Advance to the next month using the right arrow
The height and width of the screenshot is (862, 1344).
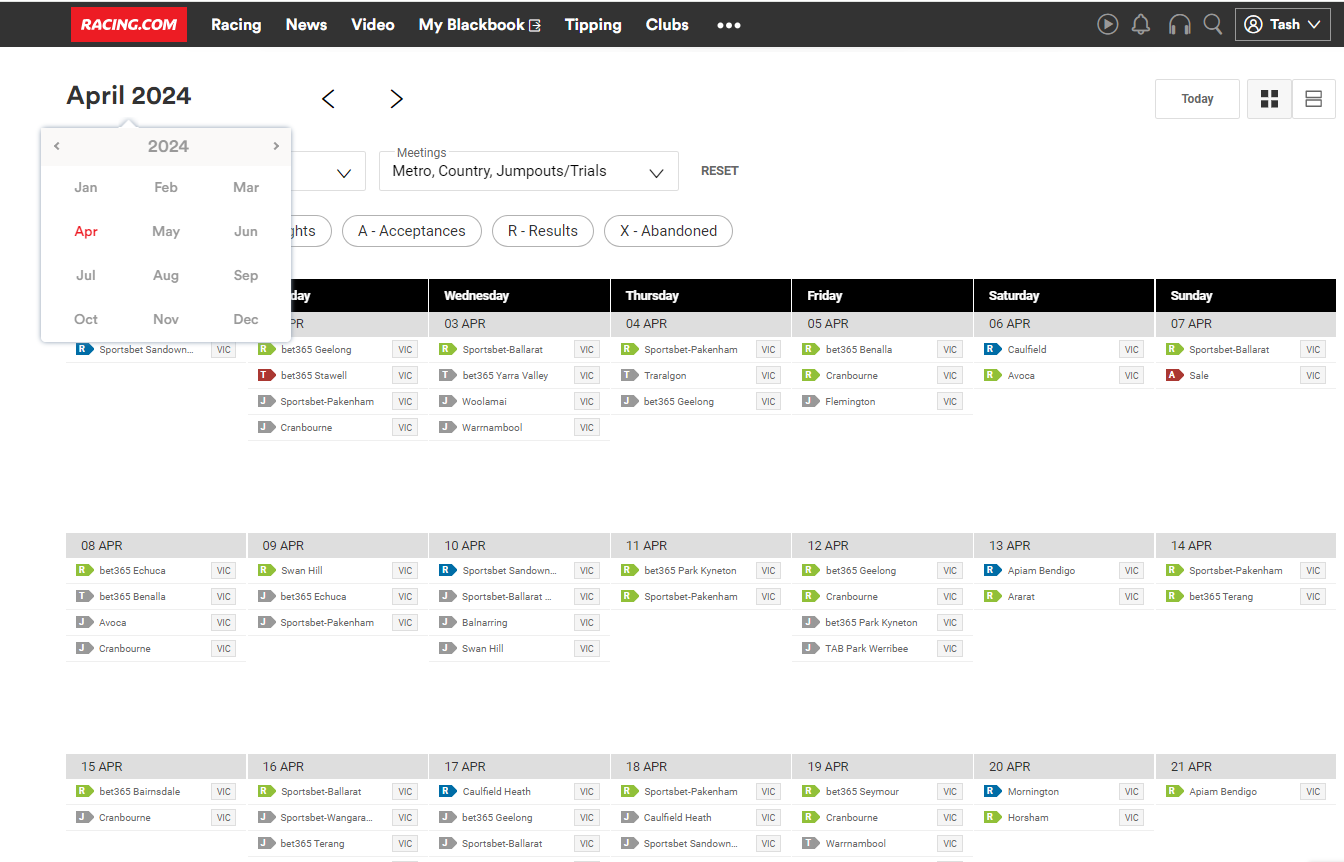[x=396, y=98]
